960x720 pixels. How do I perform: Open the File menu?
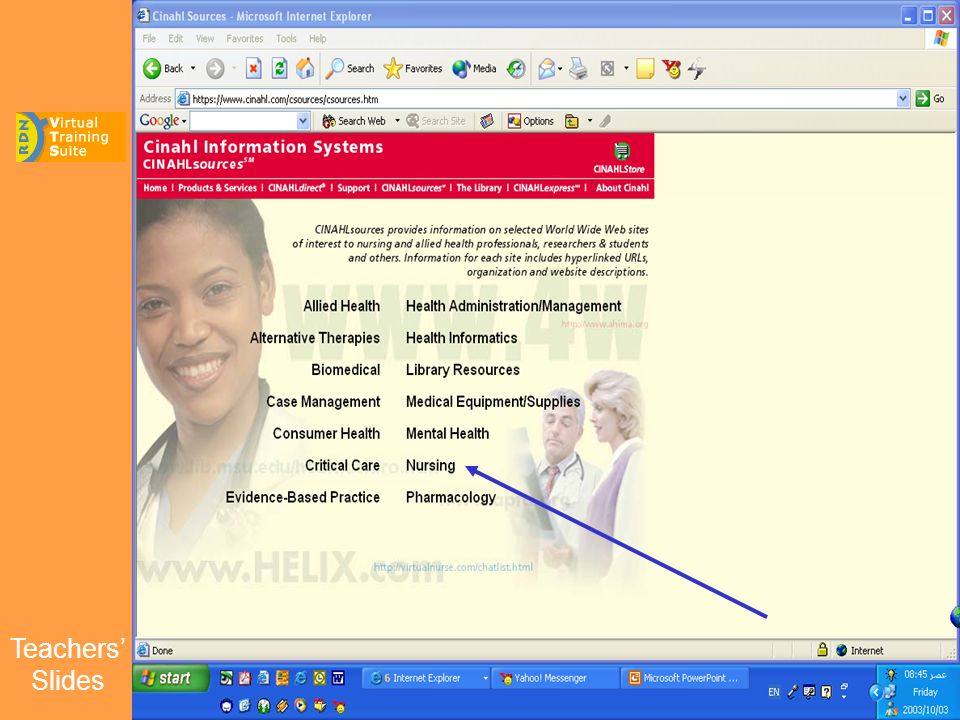(x=149, y=39)
